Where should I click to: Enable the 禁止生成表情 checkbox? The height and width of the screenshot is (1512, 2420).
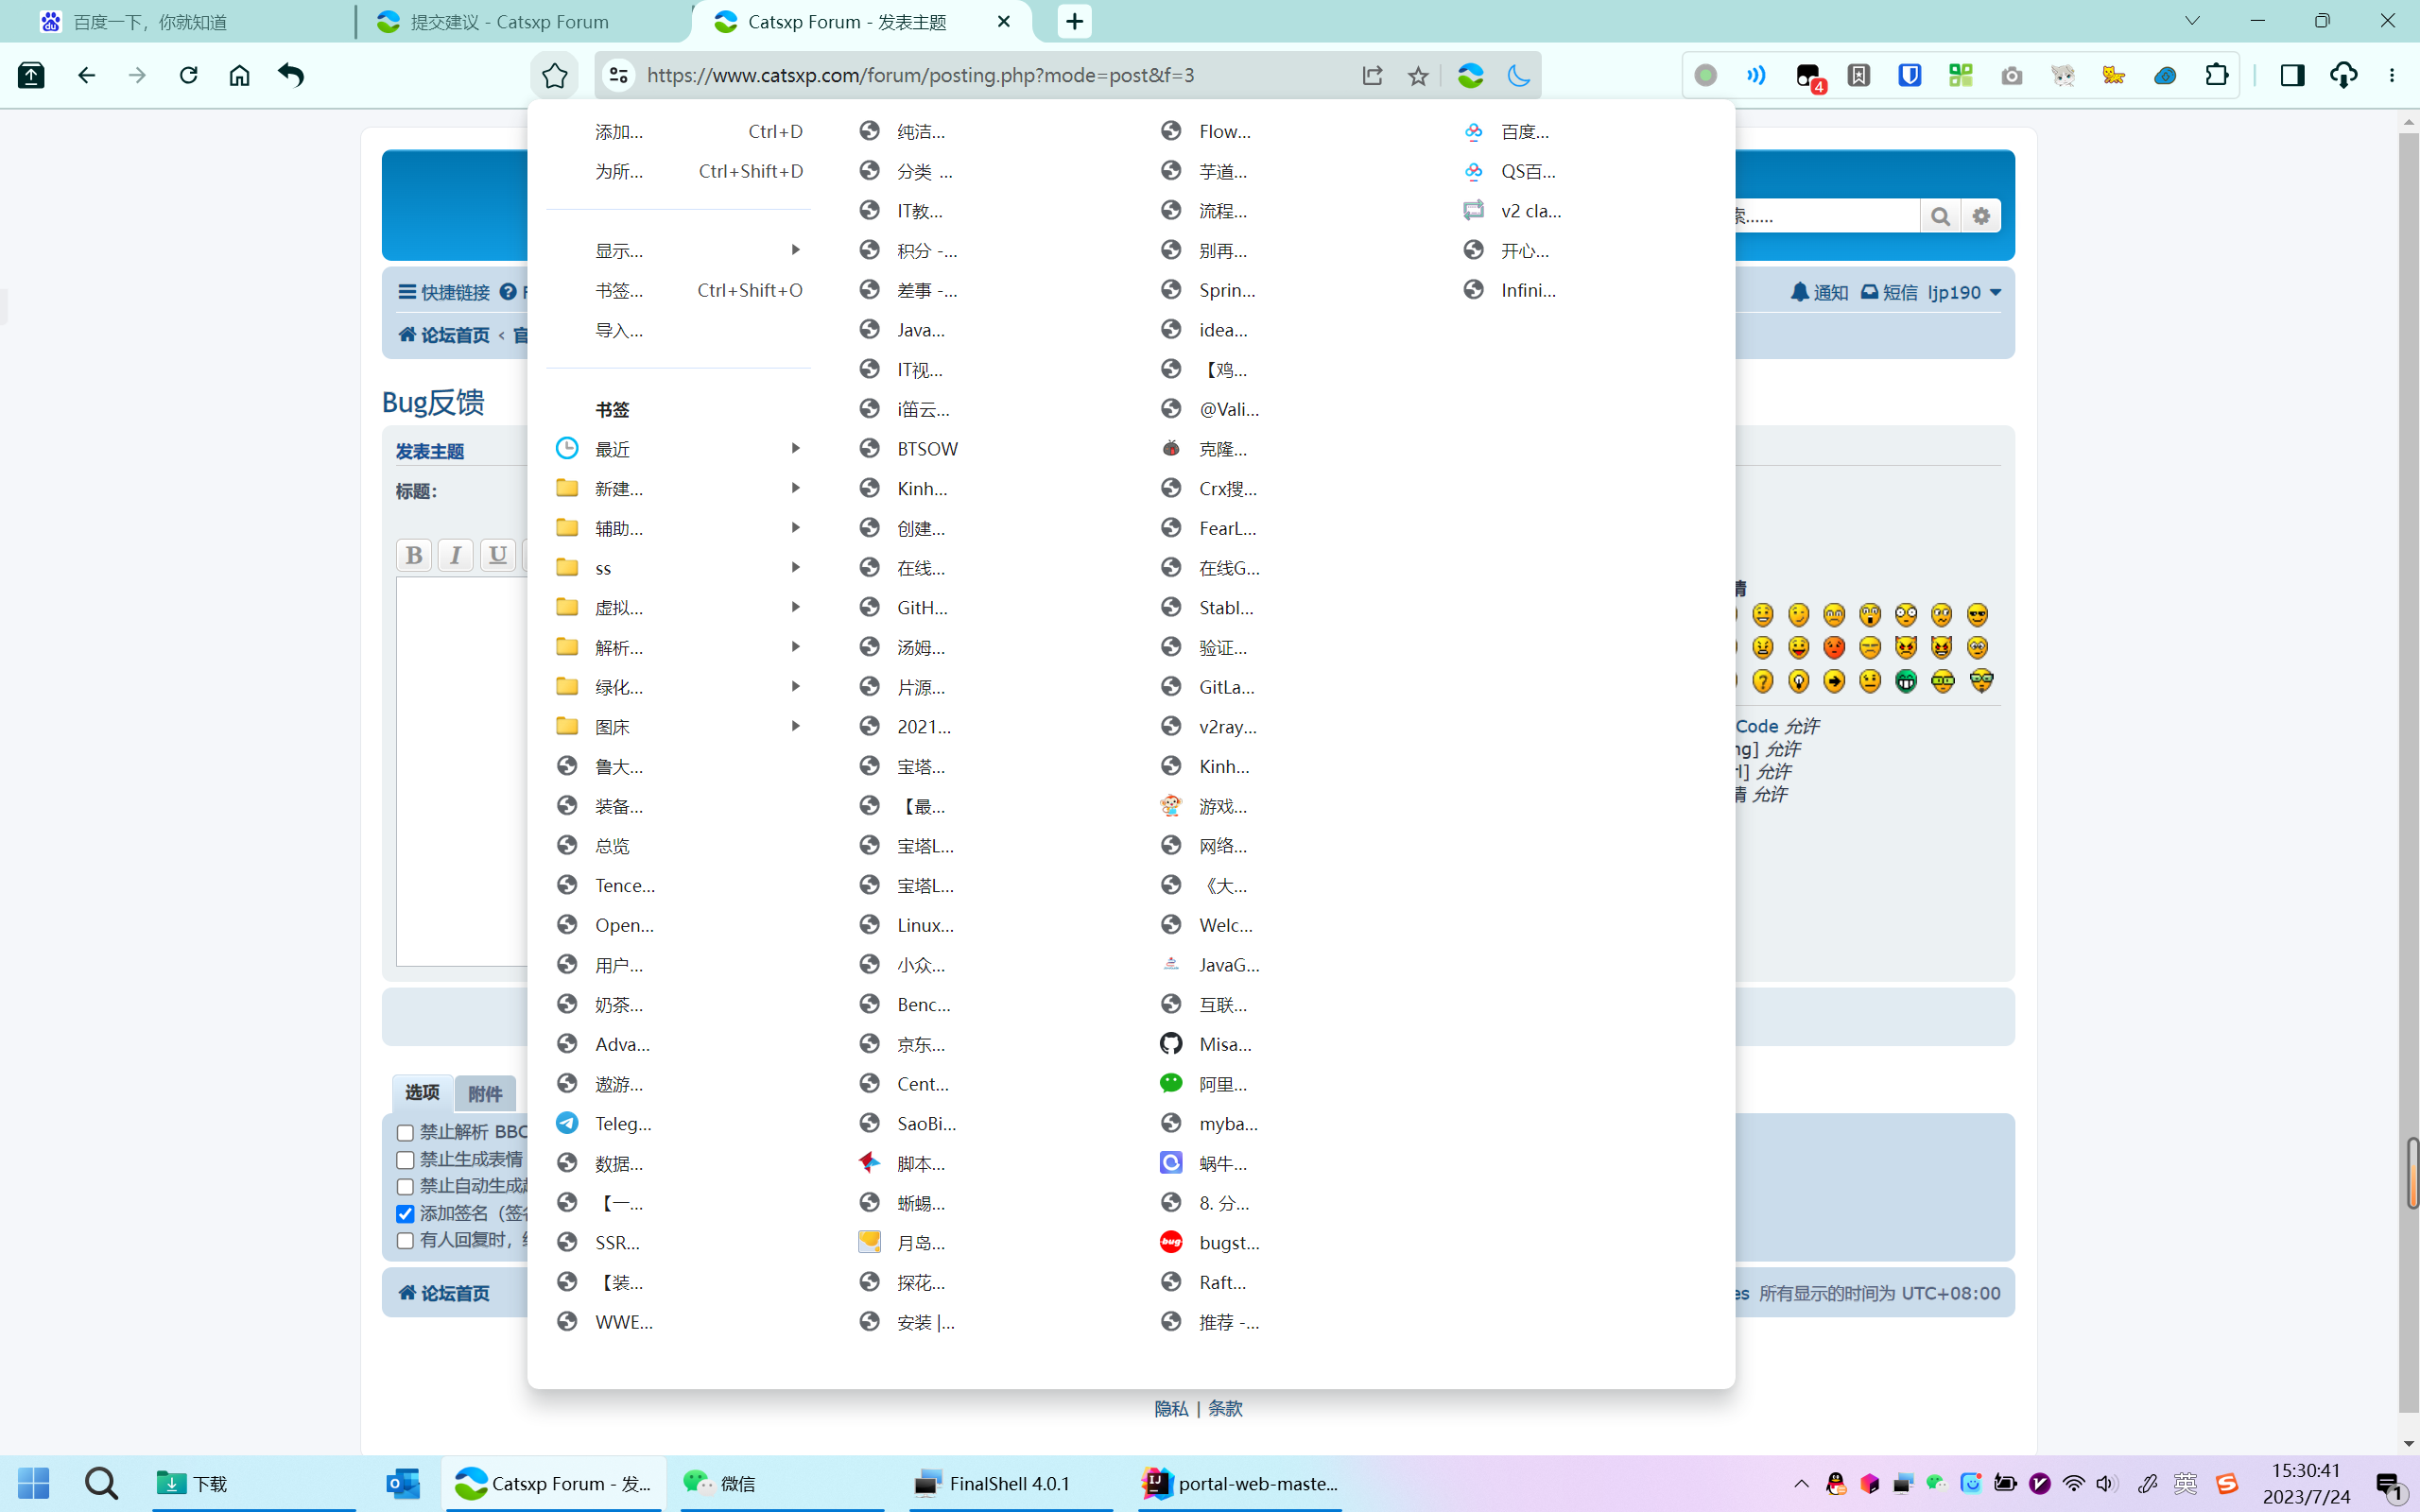[x=405, y=1160]
